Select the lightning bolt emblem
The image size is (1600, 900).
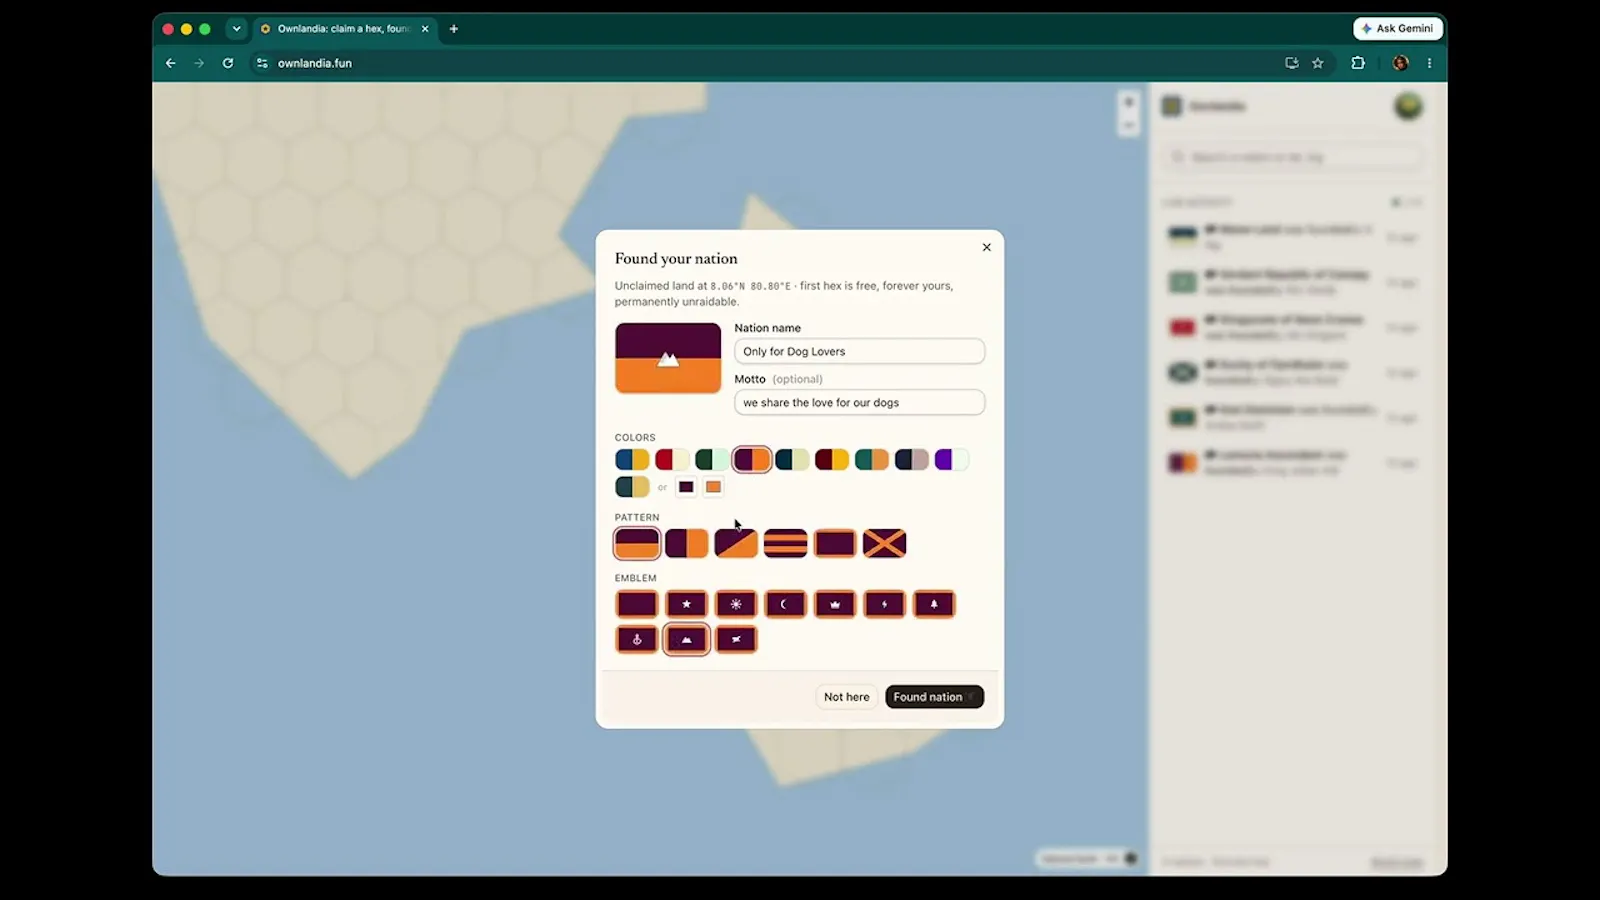point(884,604)
